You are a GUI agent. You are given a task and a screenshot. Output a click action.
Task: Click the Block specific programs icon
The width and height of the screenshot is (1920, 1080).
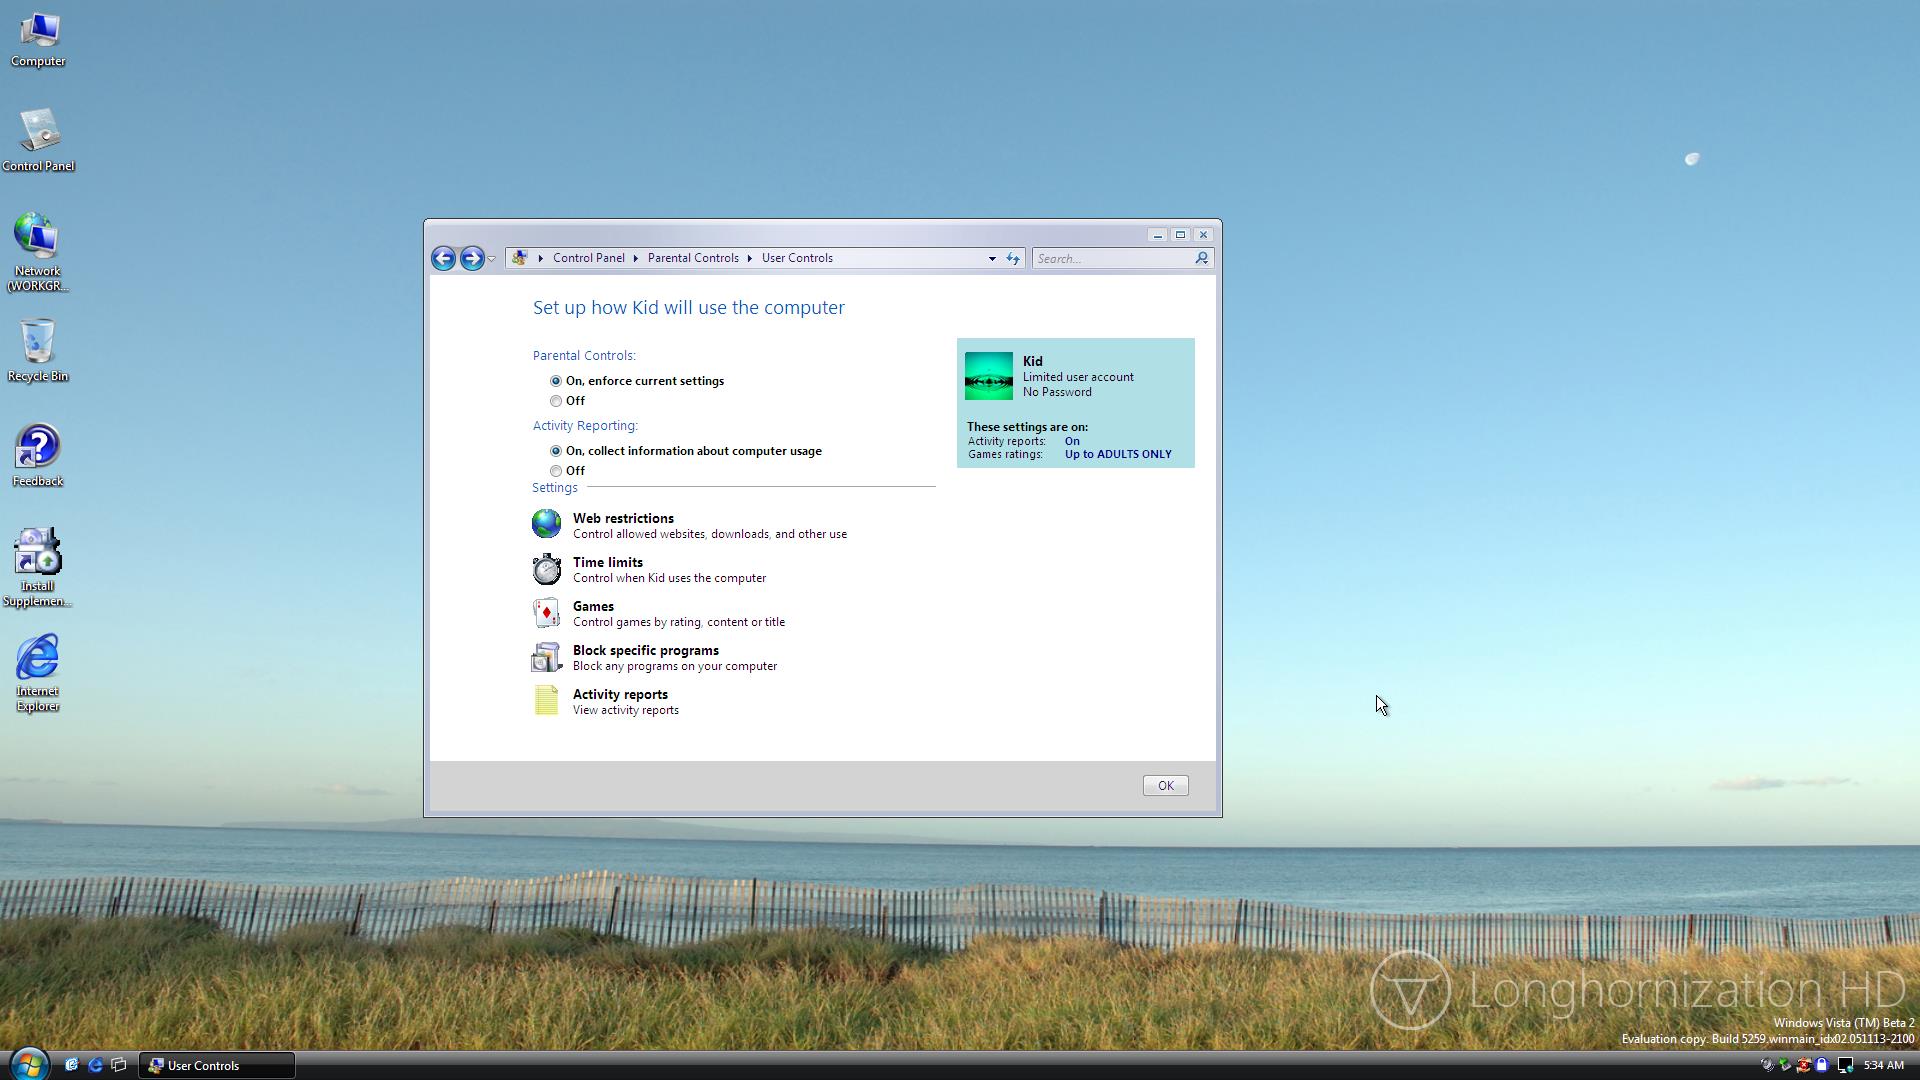coord(546,657)
